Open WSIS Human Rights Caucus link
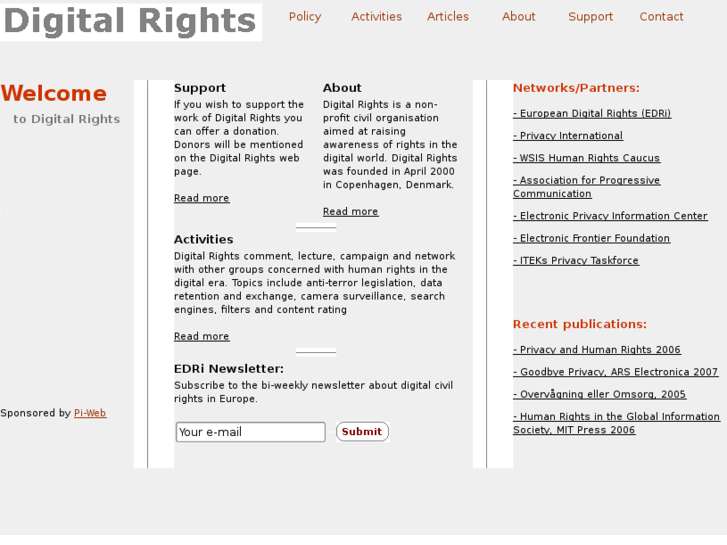Screen dimensions: 727x545 point(587,158)
